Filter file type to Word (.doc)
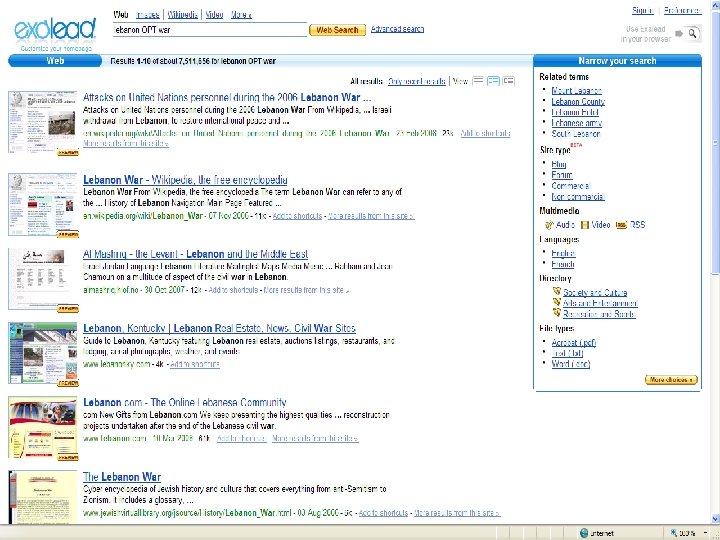The height and width of the screenshot is (540, 720). click(x=570, y=364)
